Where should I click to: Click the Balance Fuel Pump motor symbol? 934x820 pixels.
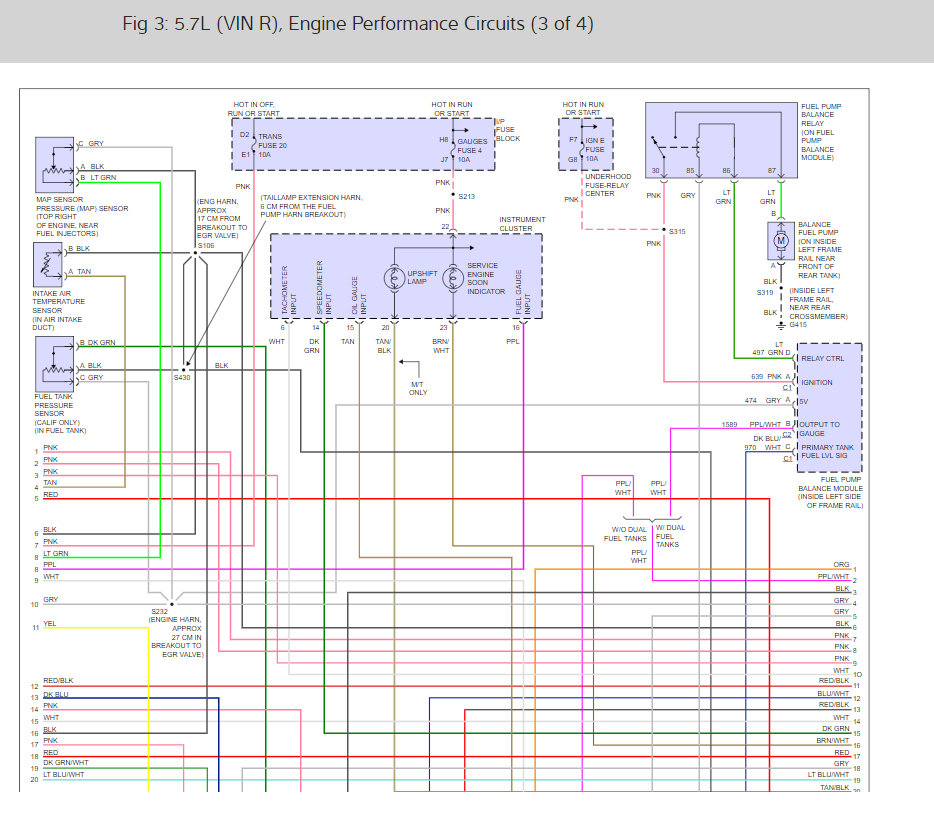tap(780, 241)
